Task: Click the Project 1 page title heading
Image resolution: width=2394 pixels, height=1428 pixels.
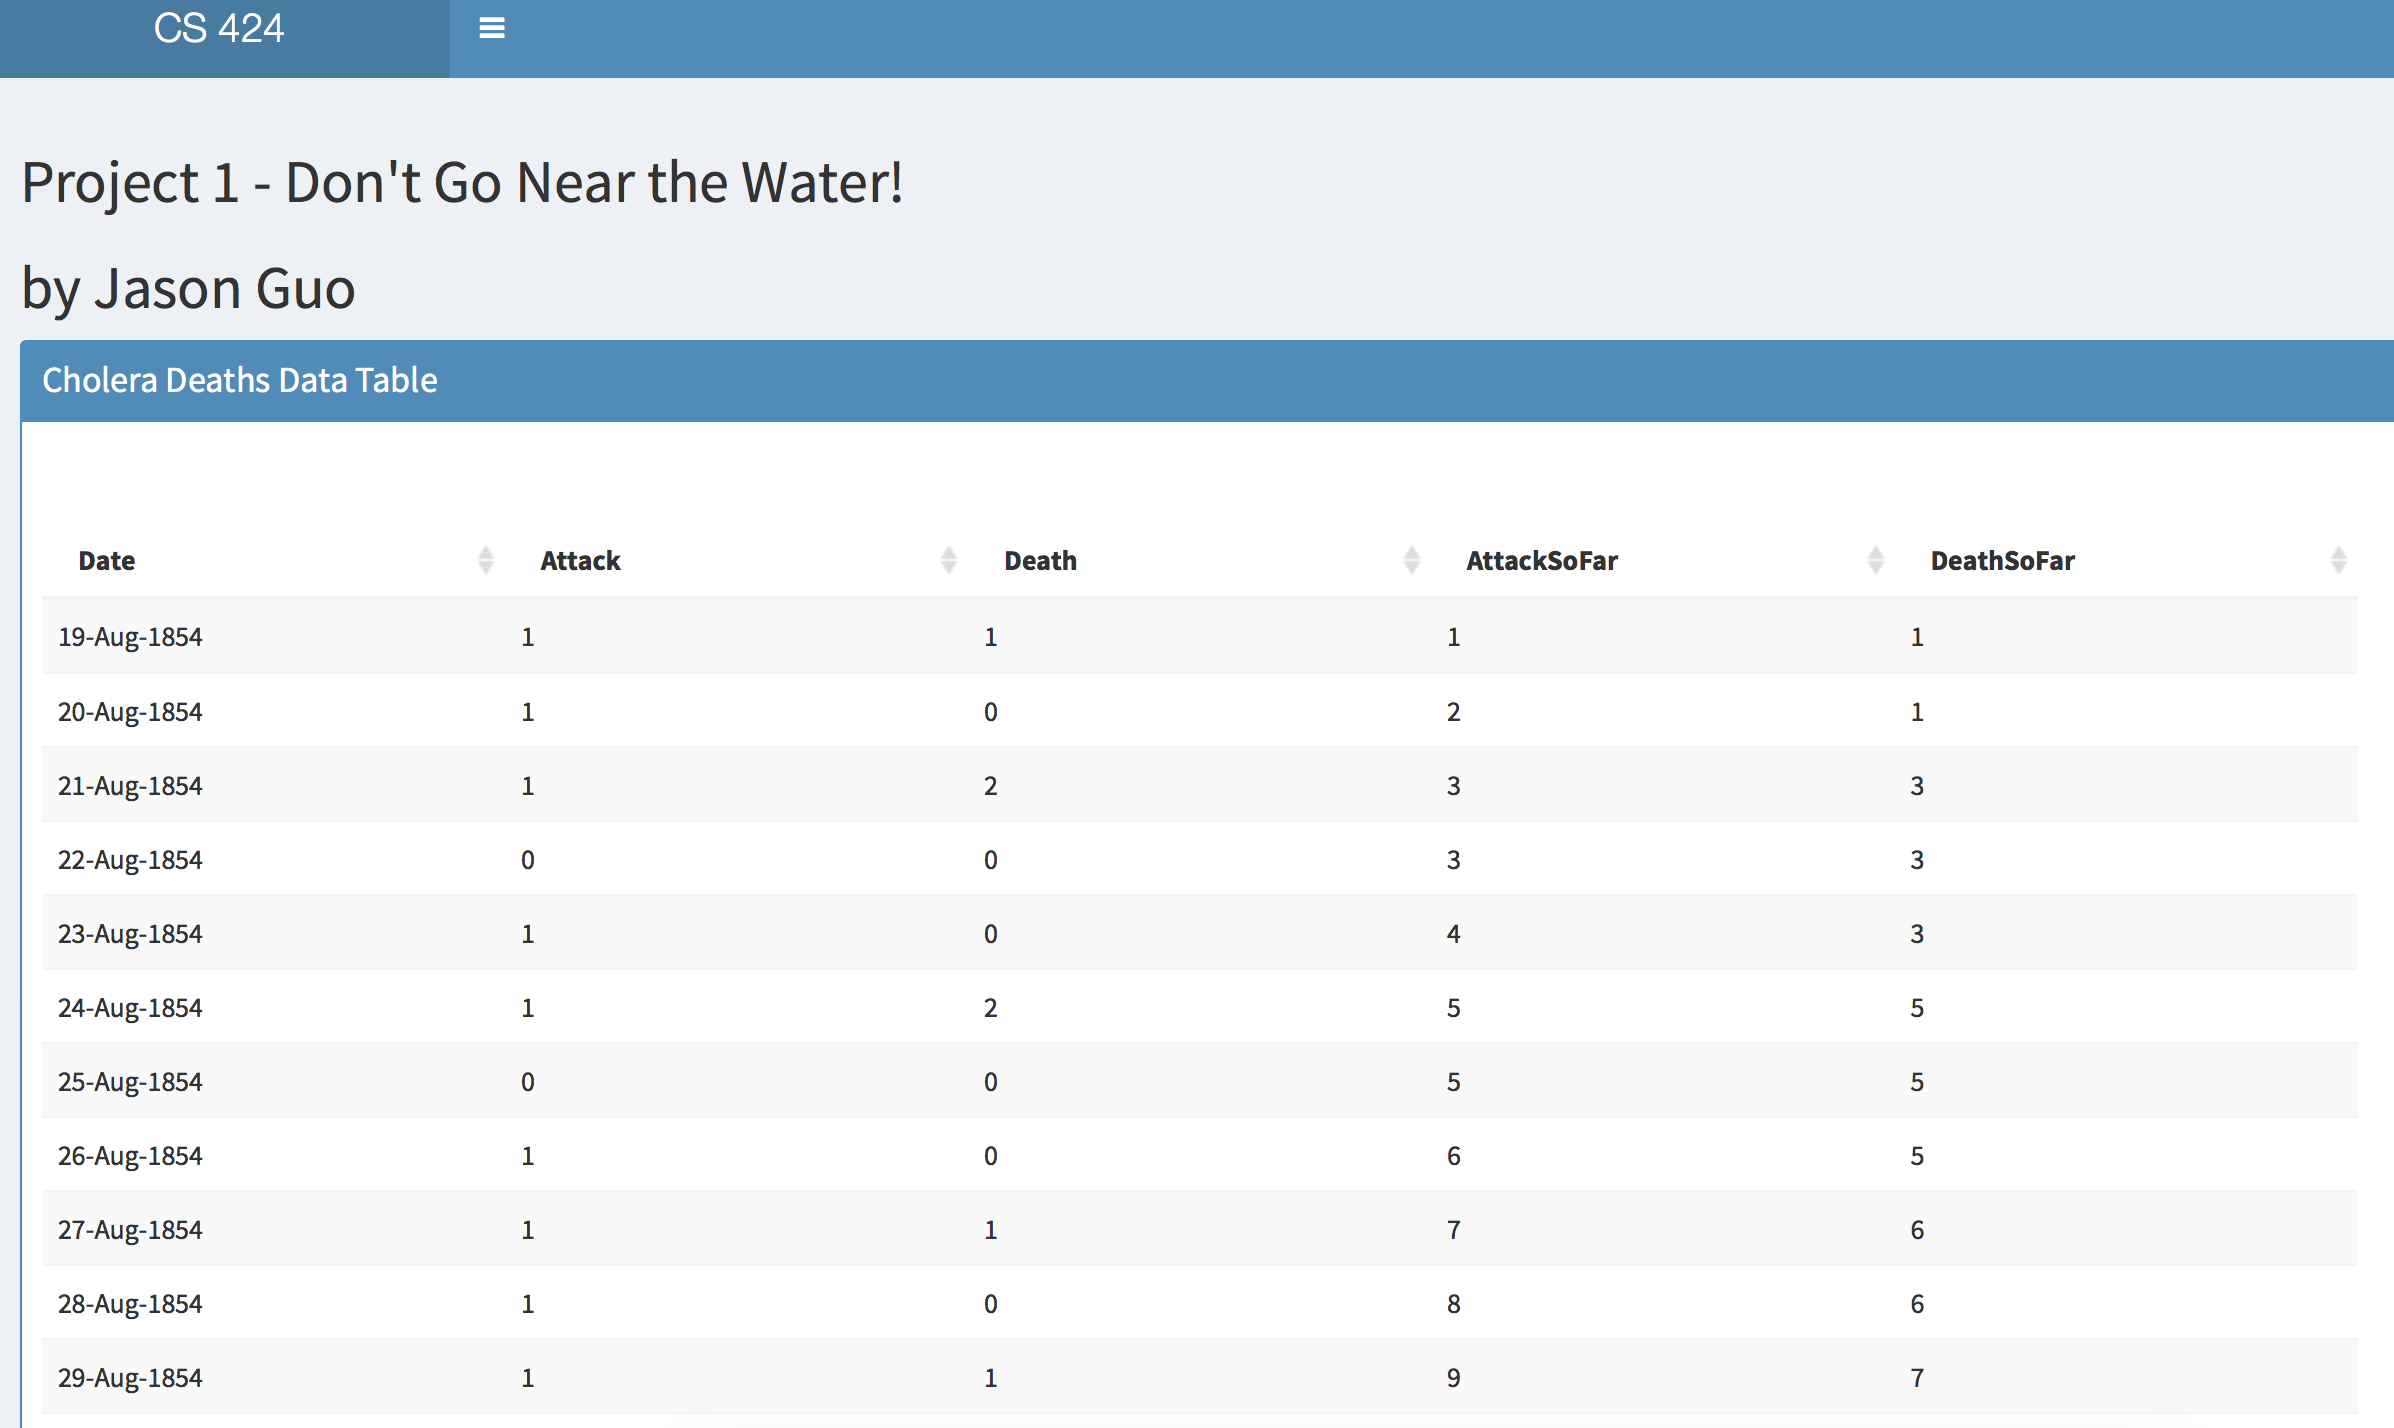Action: (462, 183)
